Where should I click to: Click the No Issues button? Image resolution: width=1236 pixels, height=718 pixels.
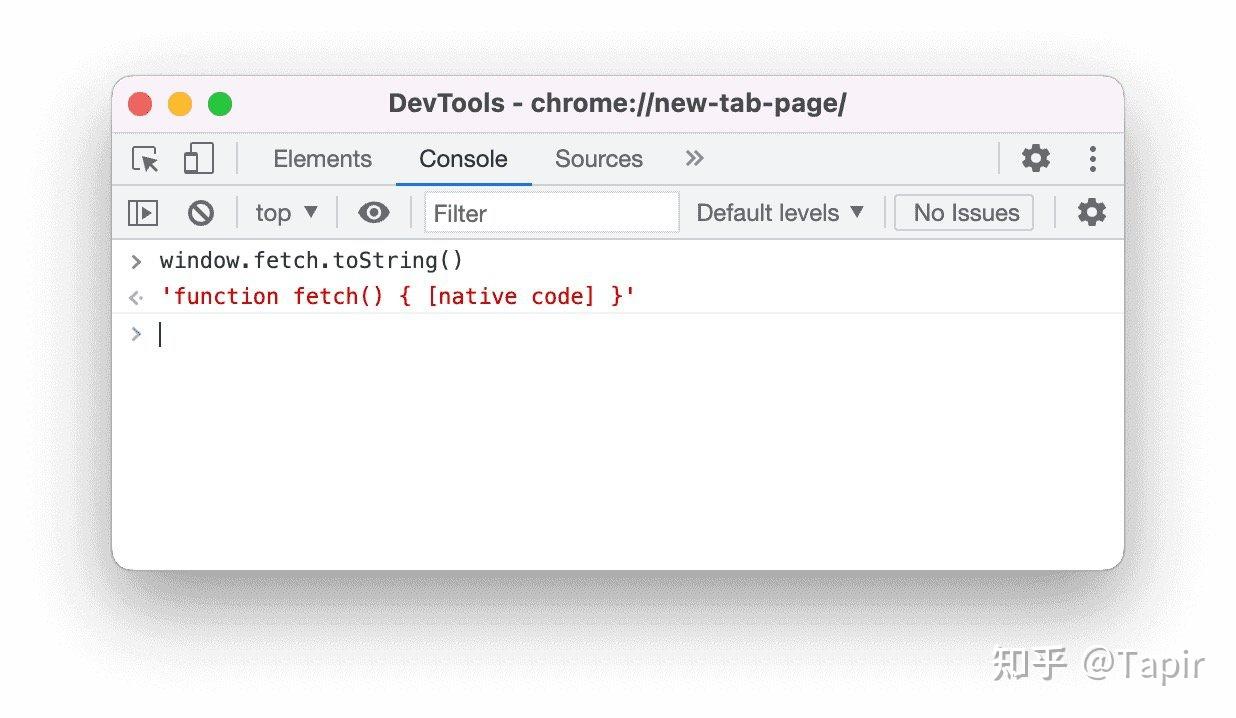click(x=964, y=212)
